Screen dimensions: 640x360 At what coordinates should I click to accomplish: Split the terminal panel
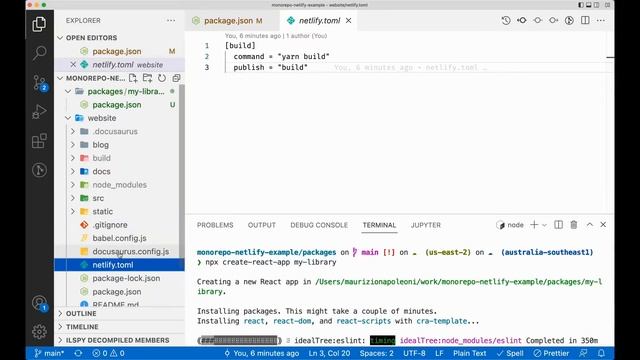click(558, 225)
